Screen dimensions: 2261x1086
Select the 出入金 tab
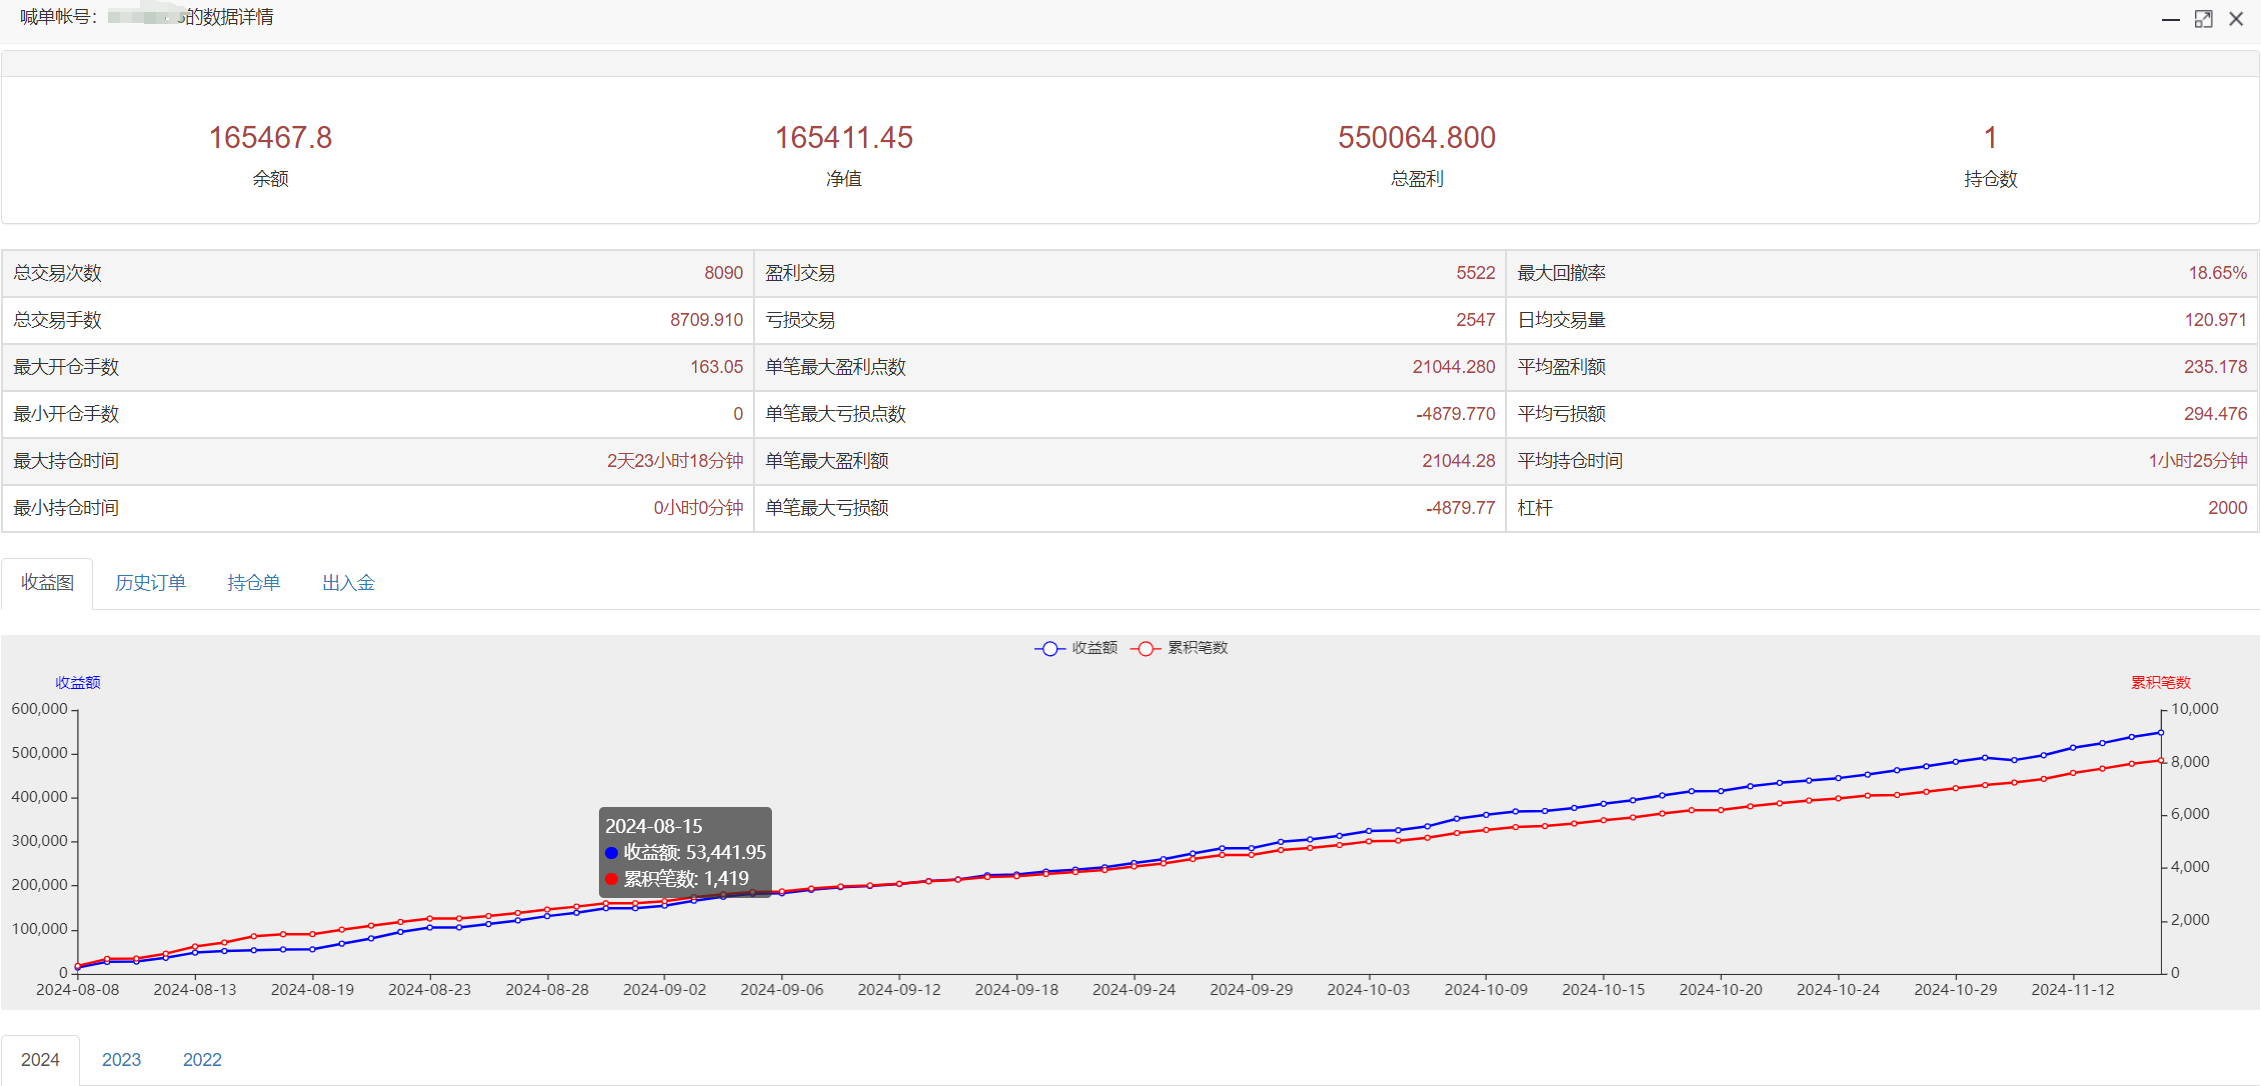coord(348,583)
